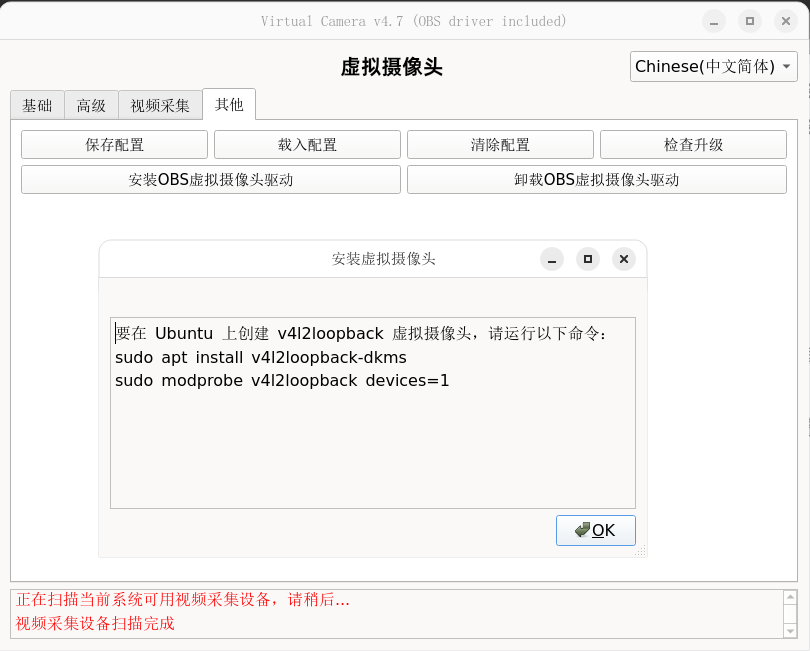Open the Chinese(中文简体) language dropdown
The width and height of the screenshot is (810, 651).
tap(714, 67)
